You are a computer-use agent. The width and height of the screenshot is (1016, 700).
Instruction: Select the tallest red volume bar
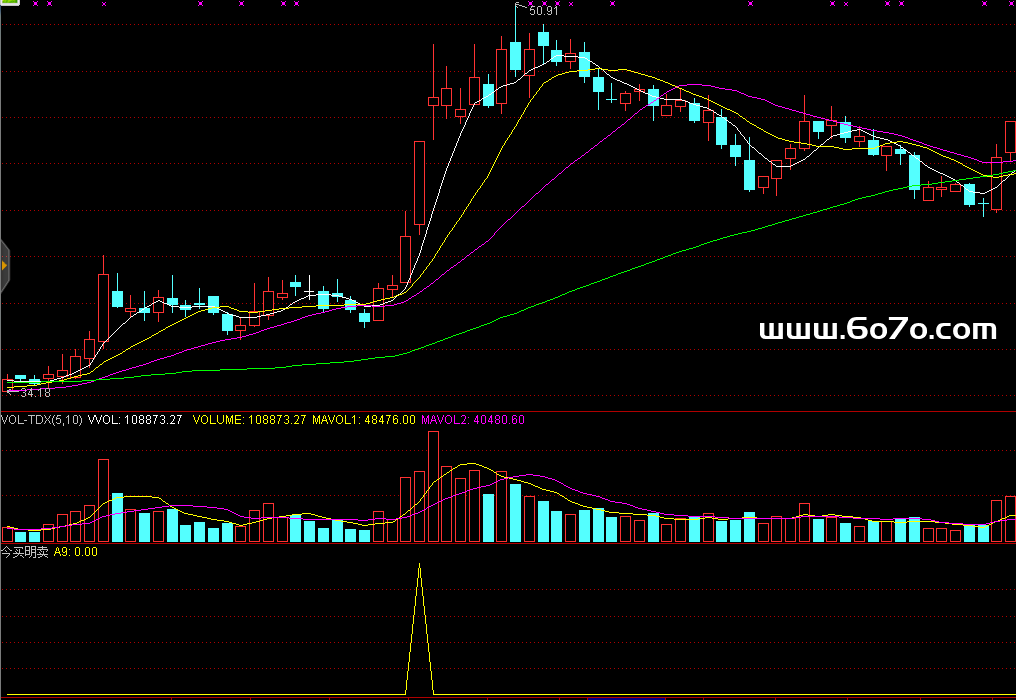point(433,487)
